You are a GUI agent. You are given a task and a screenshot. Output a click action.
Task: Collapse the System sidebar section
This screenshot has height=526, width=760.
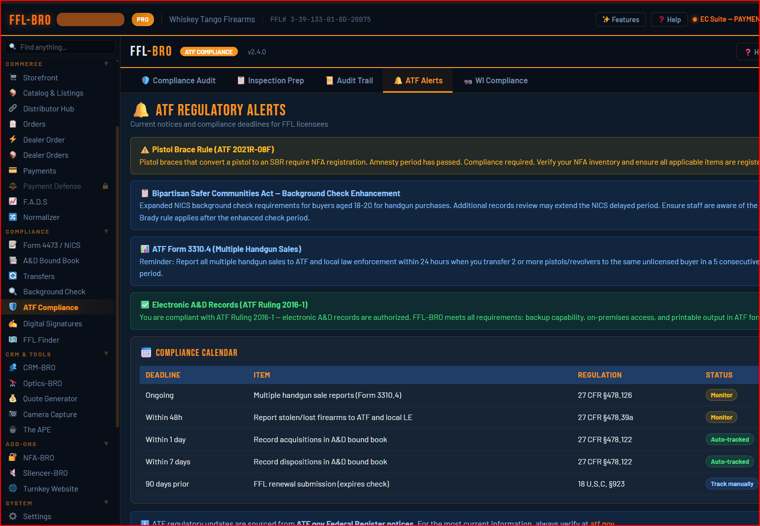106,503
